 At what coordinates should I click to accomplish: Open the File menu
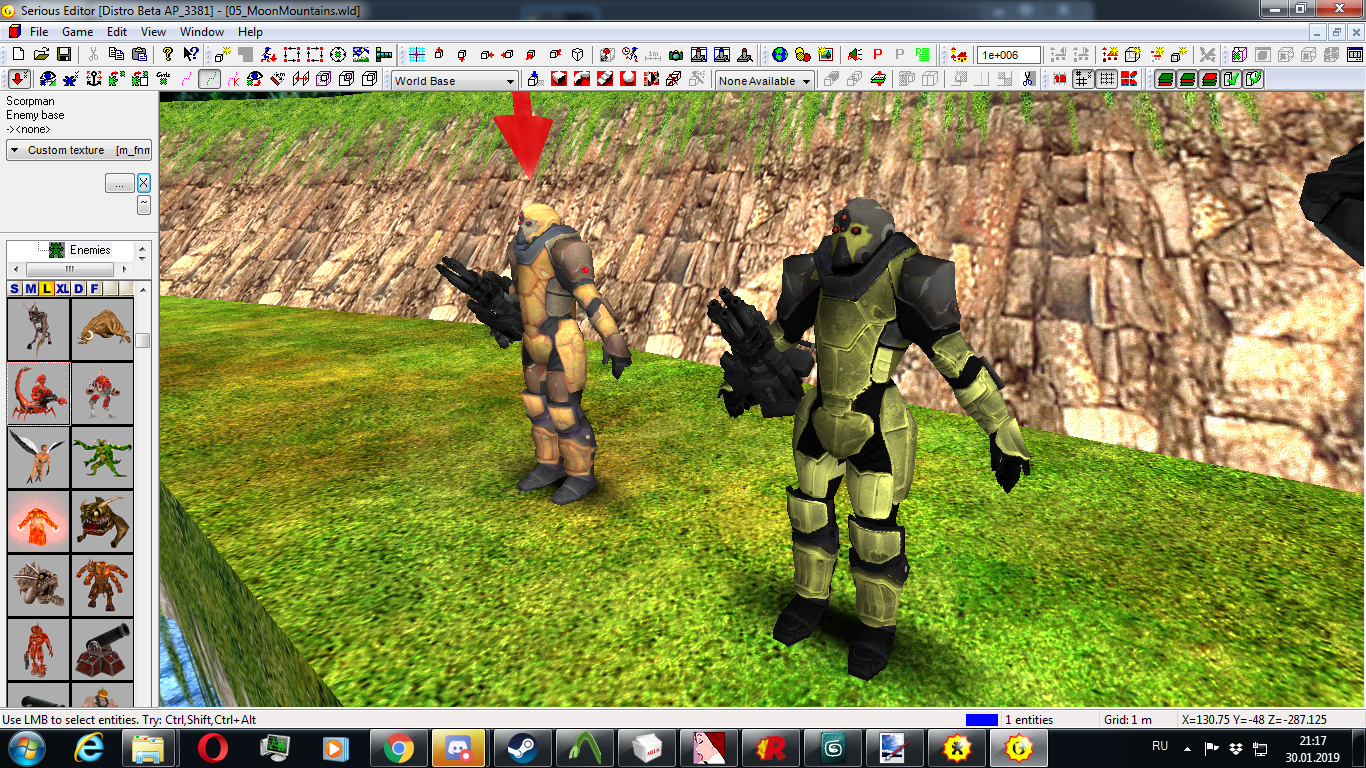click(39, 31)
